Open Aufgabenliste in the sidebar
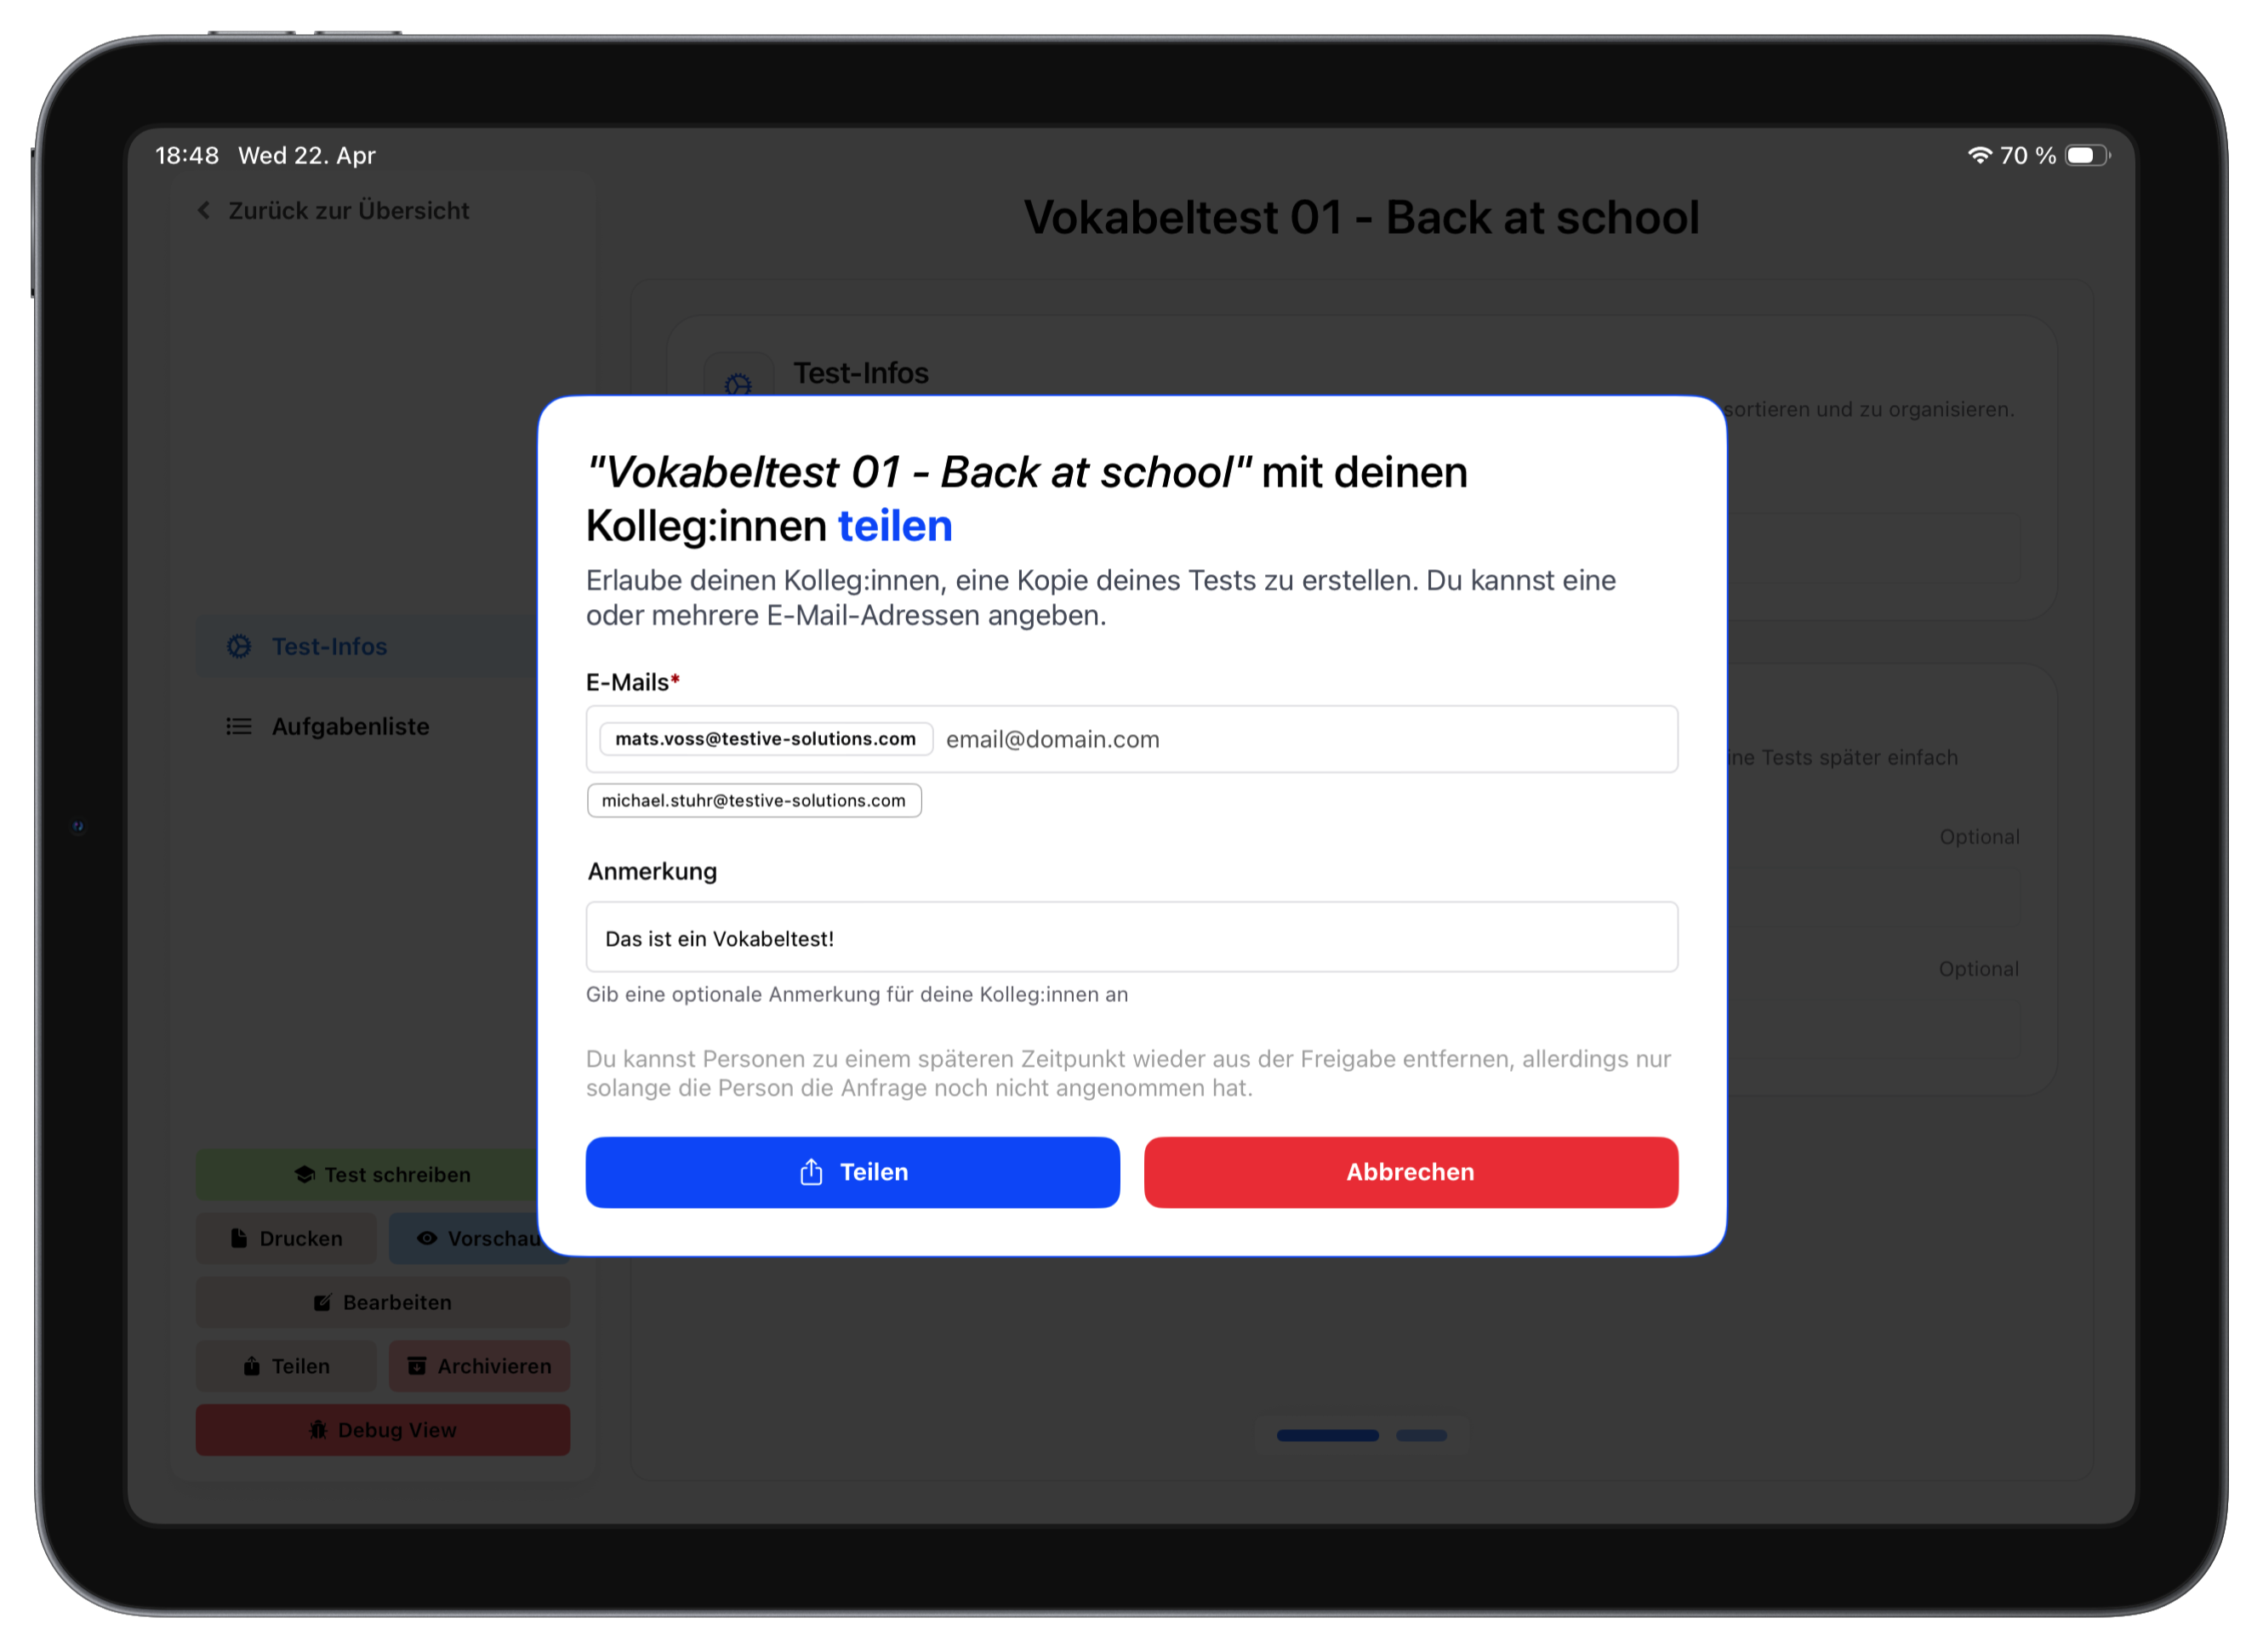This screenshot has height=1652, width=2263. coord(350,727)
